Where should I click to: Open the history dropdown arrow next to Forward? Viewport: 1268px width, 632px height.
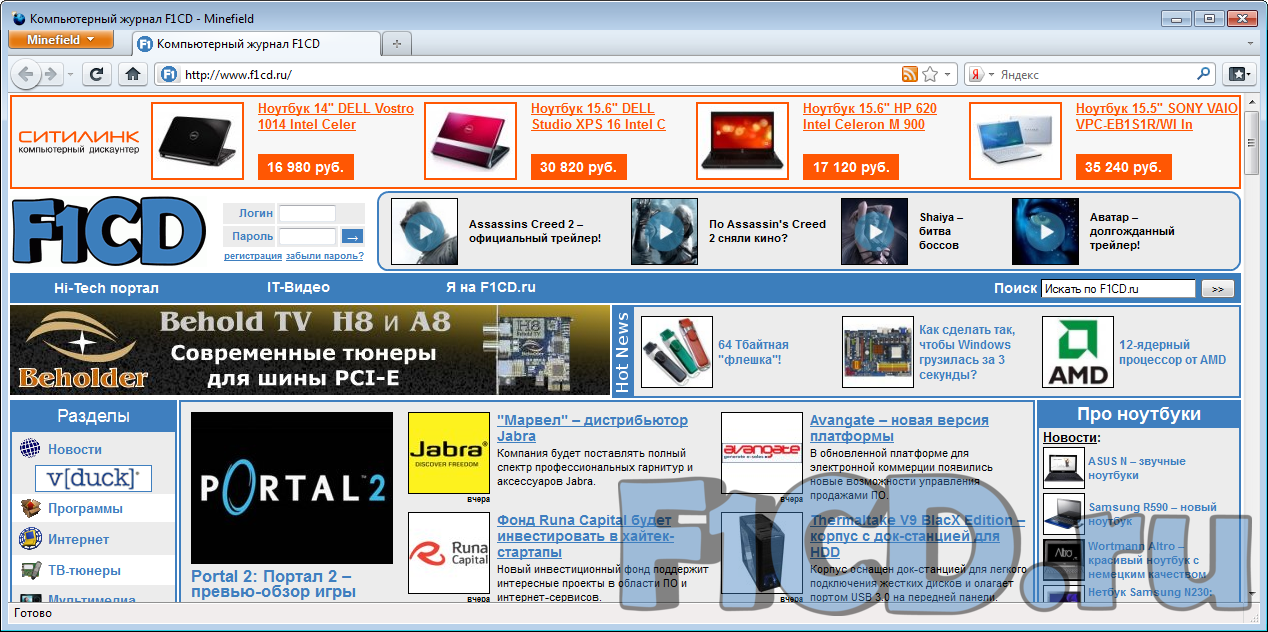click(x=70, y=74)
